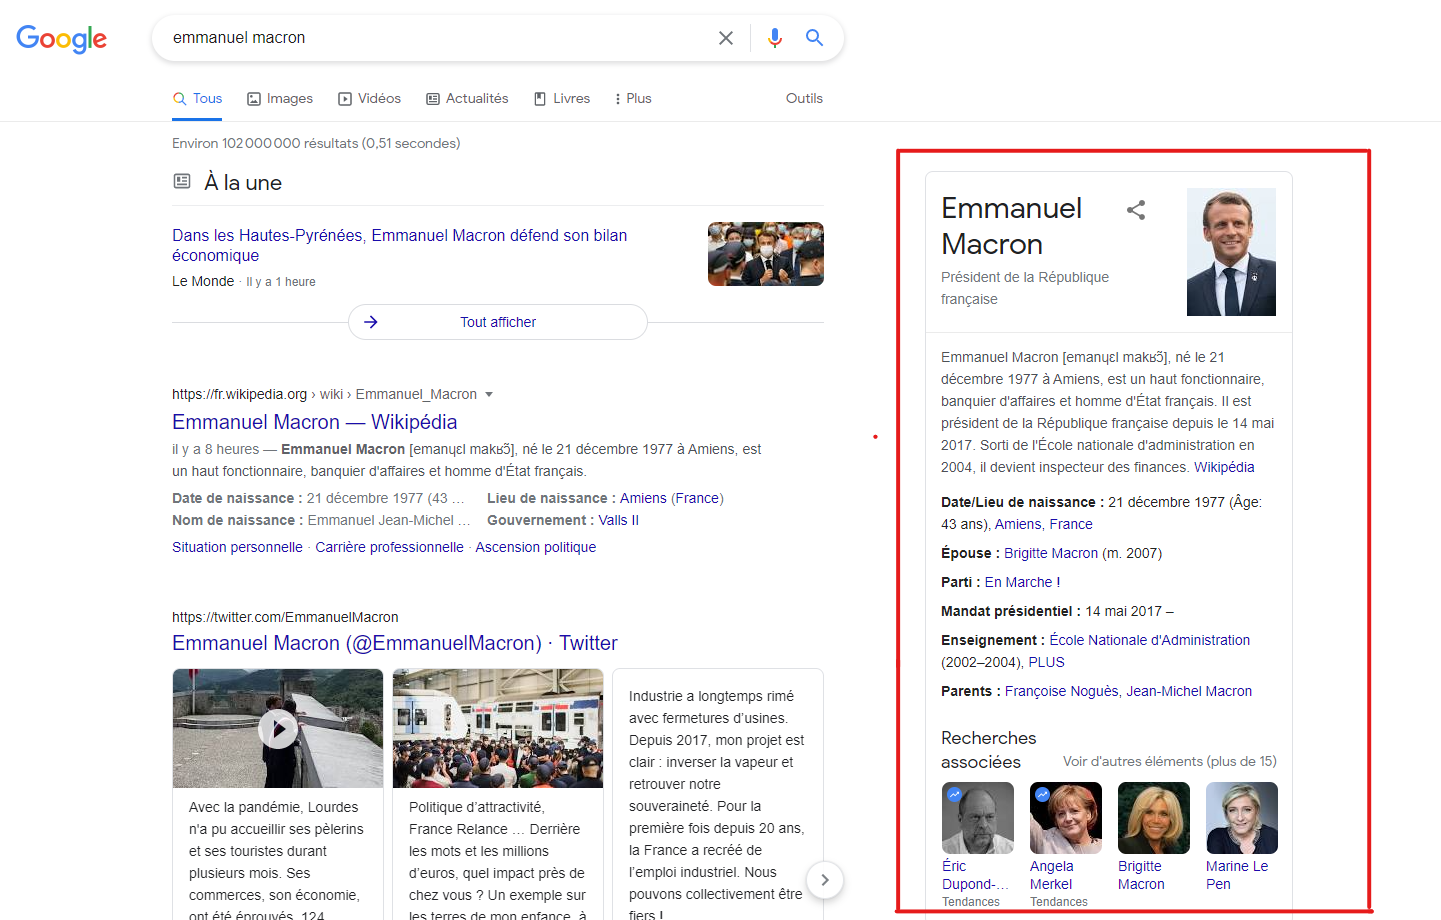Open the Jean-Michel Macron parent link
The width and height of the screenshot is (1441, 920).
1189,691
